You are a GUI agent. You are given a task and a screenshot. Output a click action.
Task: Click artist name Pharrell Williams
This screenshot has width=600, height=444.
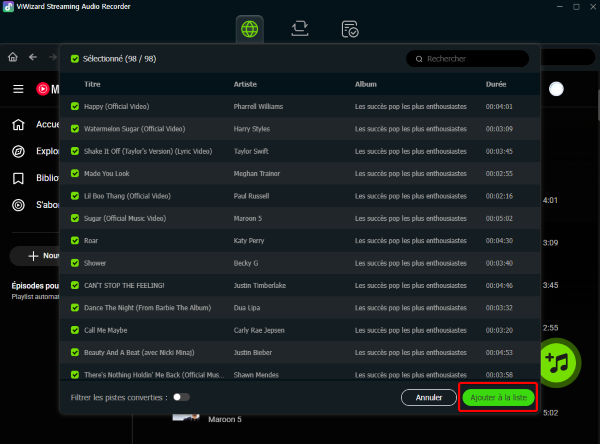[258, 106]
